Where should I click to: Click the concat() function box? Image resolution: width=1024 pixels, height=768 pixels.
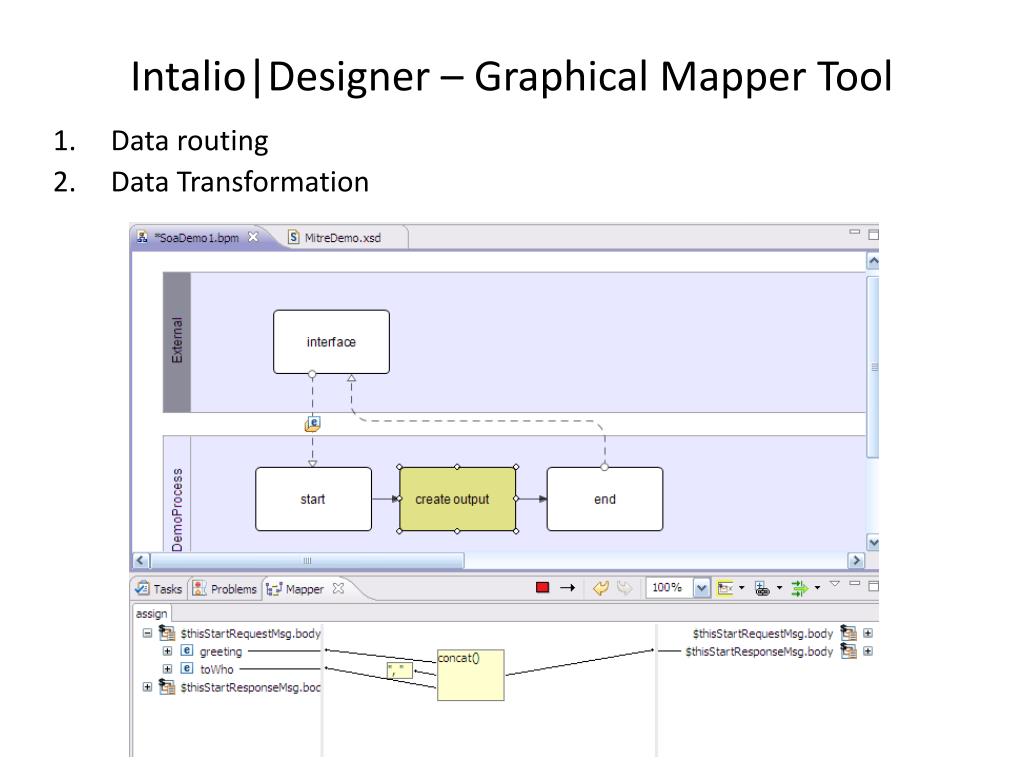470,675
